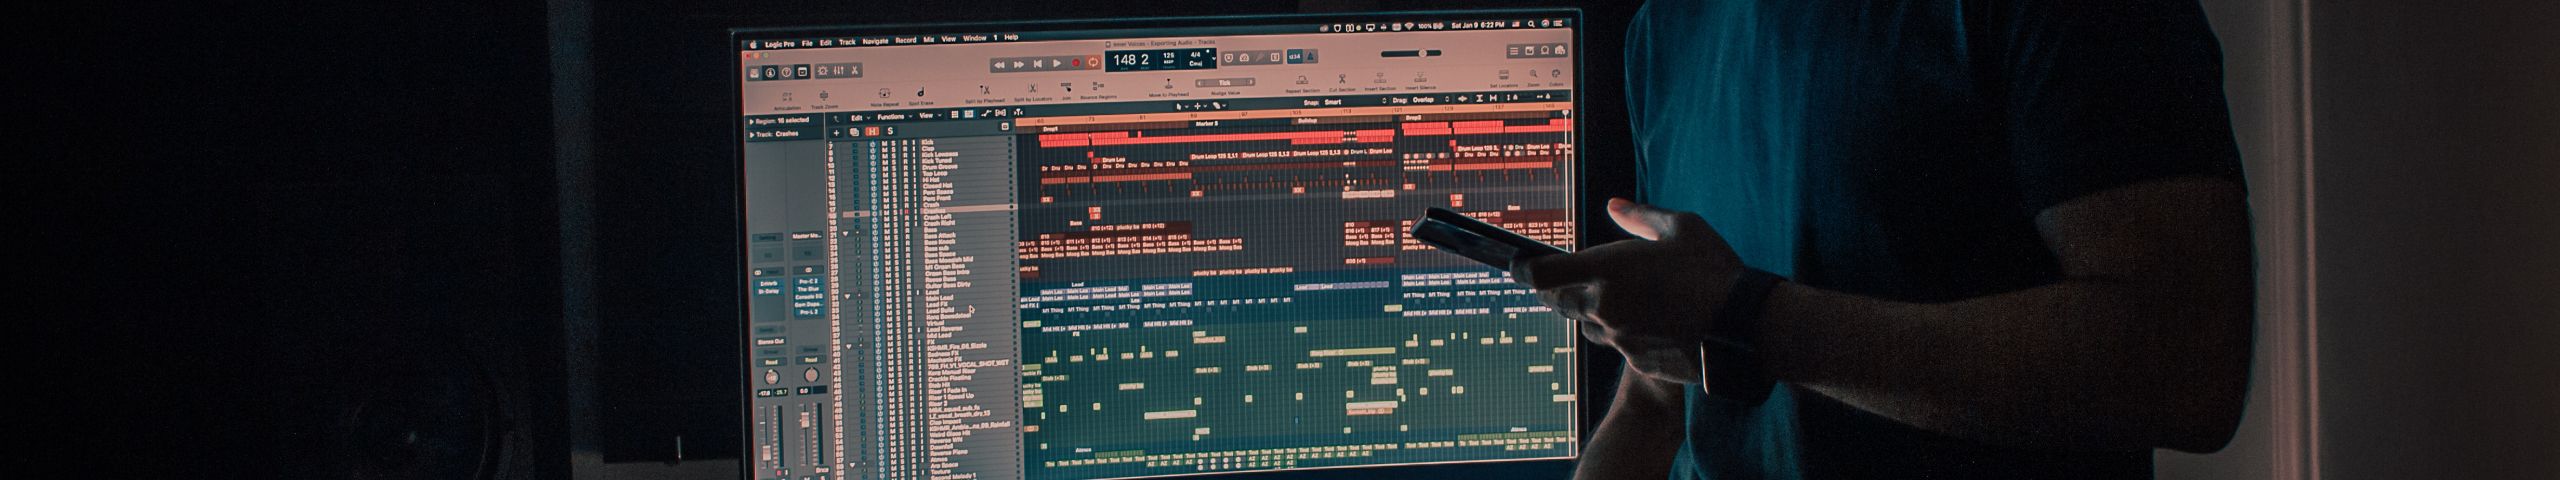2560x480 pixels.
Task: Toggle the Hide tracks H button
Action: [x=872, y=132]
